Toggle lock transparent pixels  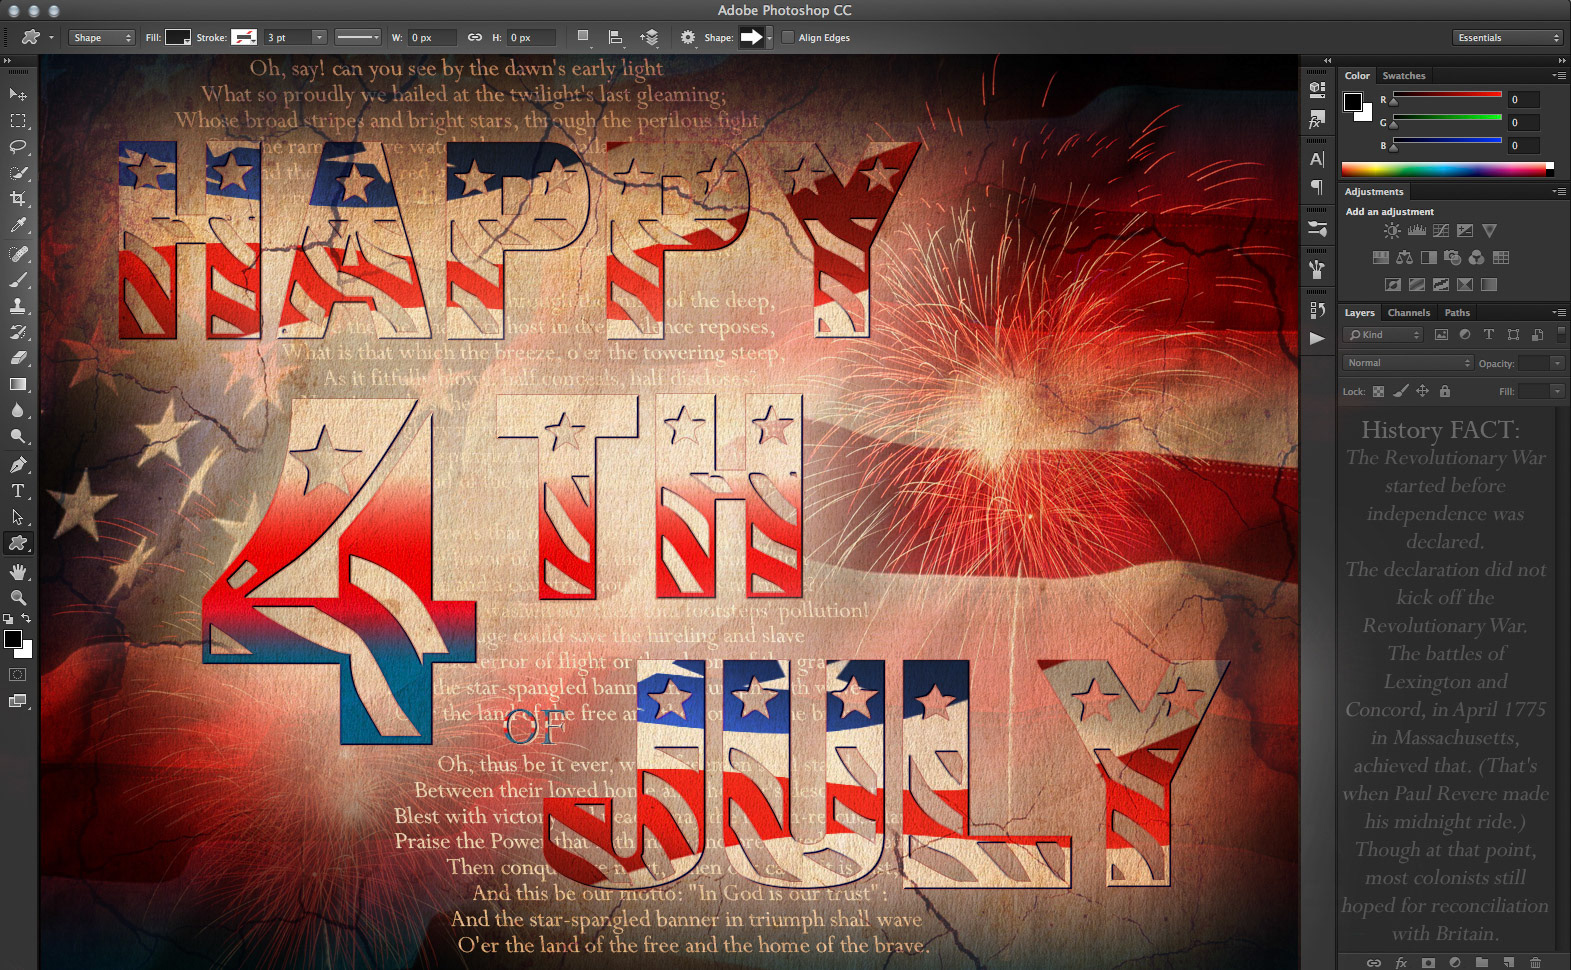[x=1379, y=392]
